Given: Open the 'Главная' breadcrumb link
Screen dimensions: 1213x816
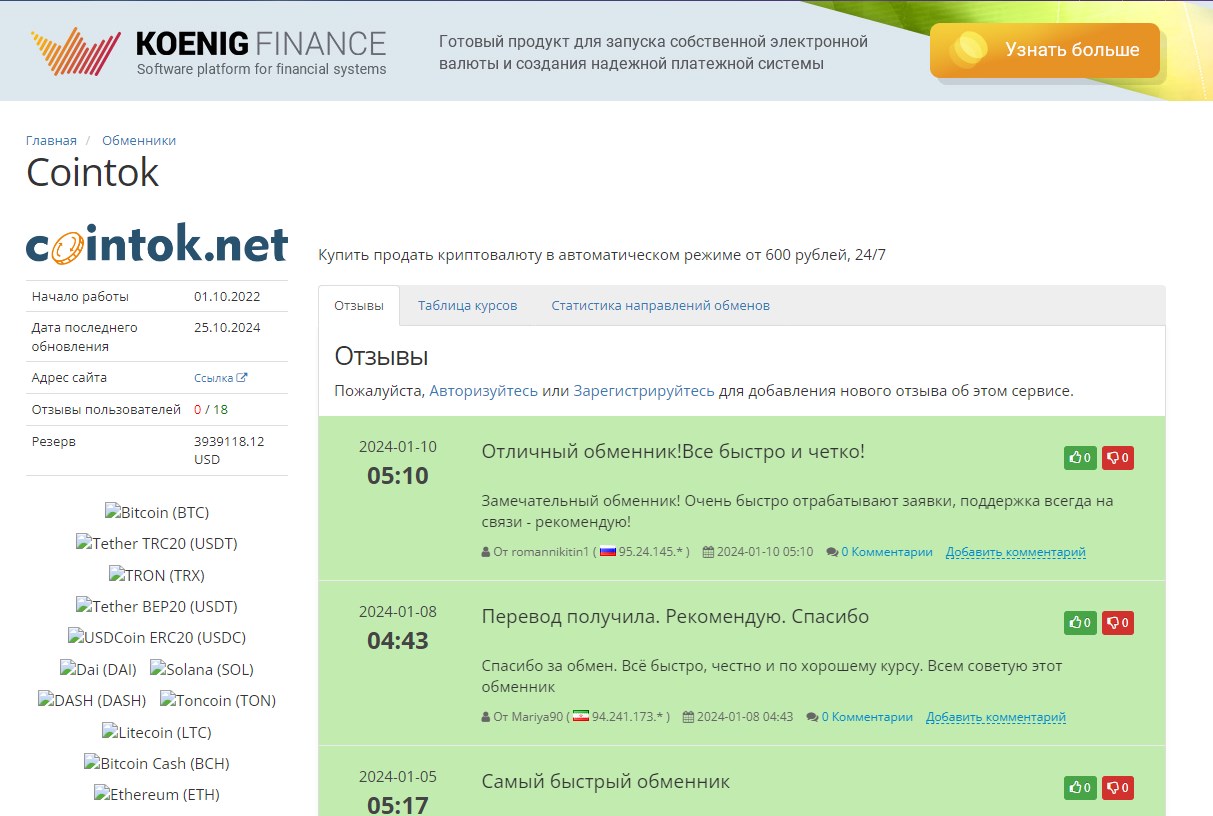Looking at the screenshot, I should (x=51, y=140).
